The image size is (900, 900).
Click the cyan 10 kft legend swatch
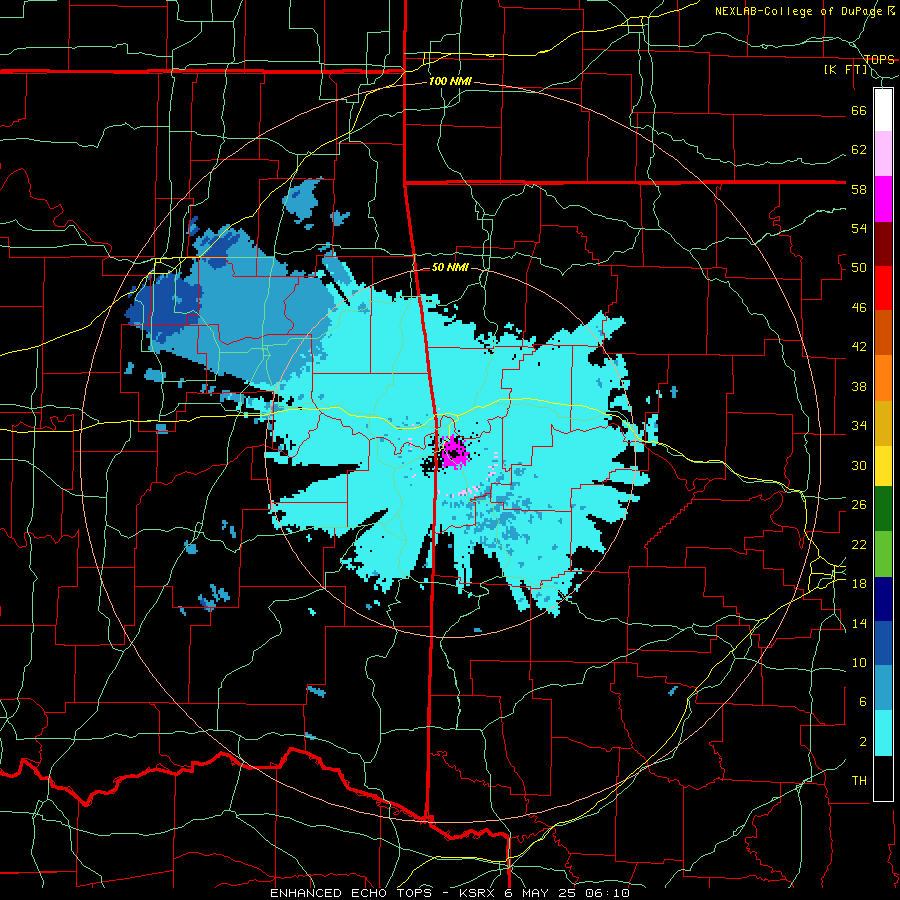[x=883, y=733]
